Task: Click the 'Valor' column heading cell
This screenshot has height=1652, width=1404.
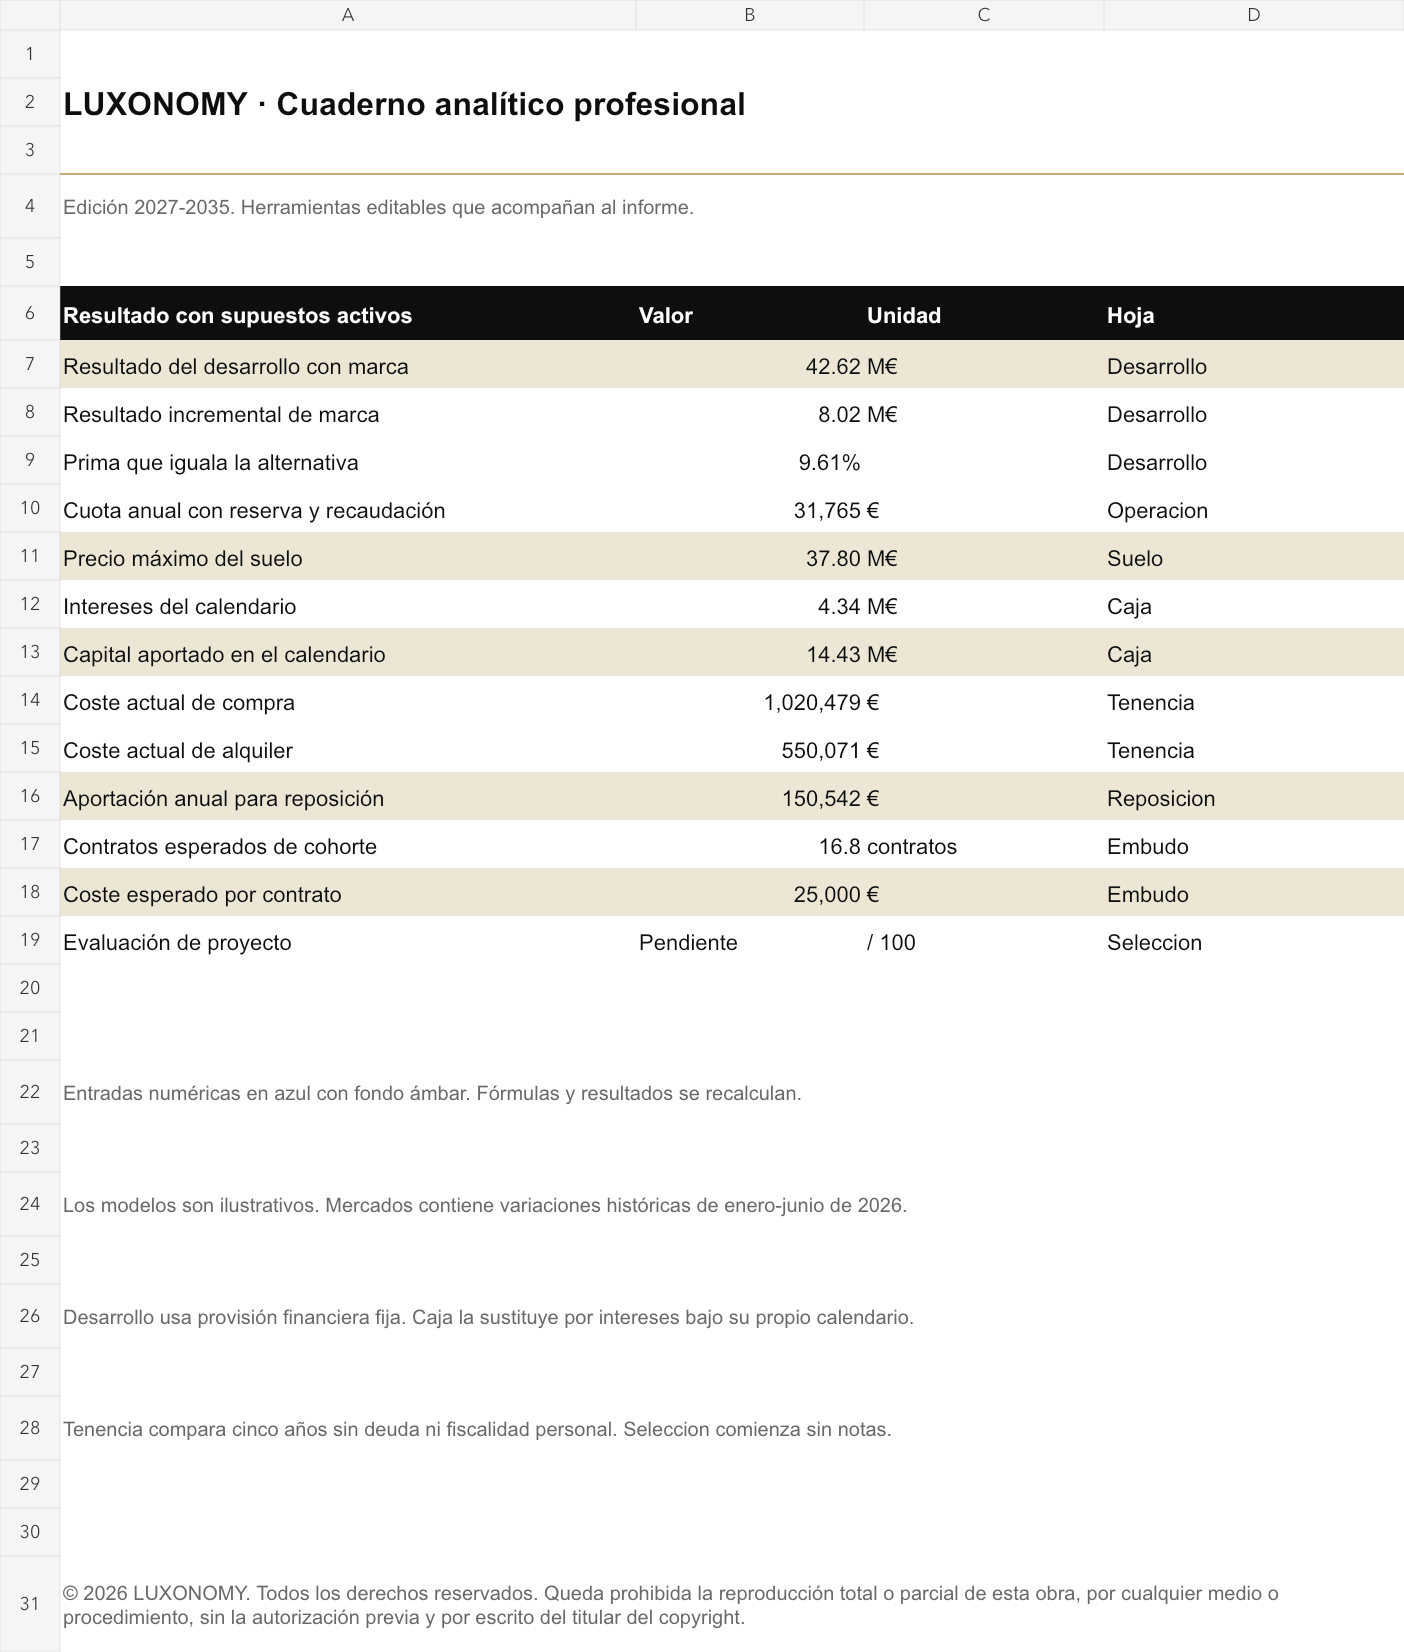Action: pos(750,315)
